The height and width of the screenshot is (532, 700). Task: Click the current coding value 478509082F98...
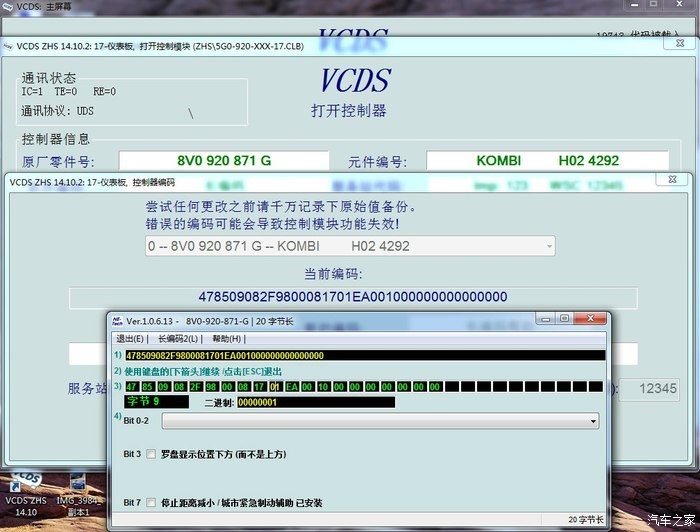(x=353, y=297)
